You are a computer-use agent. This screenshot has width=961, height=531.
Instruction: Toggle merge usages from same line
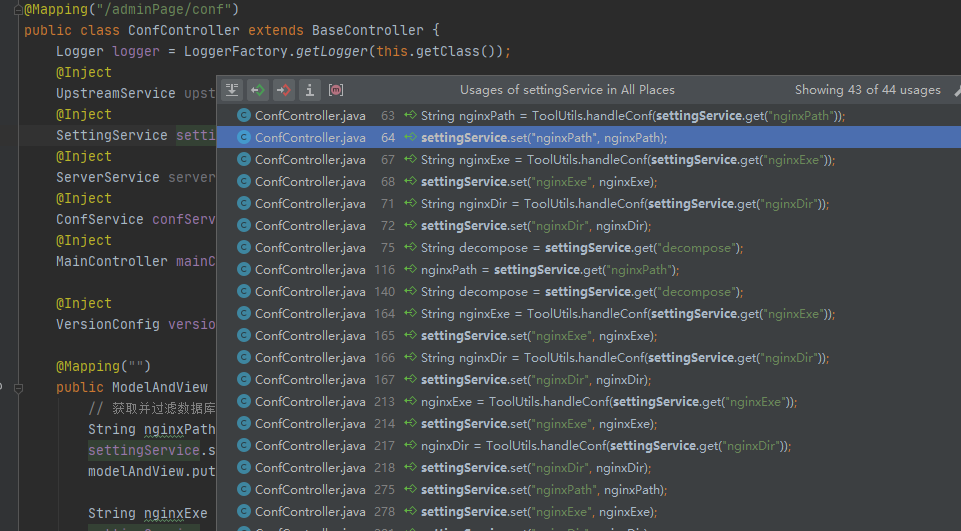[232, 90]
